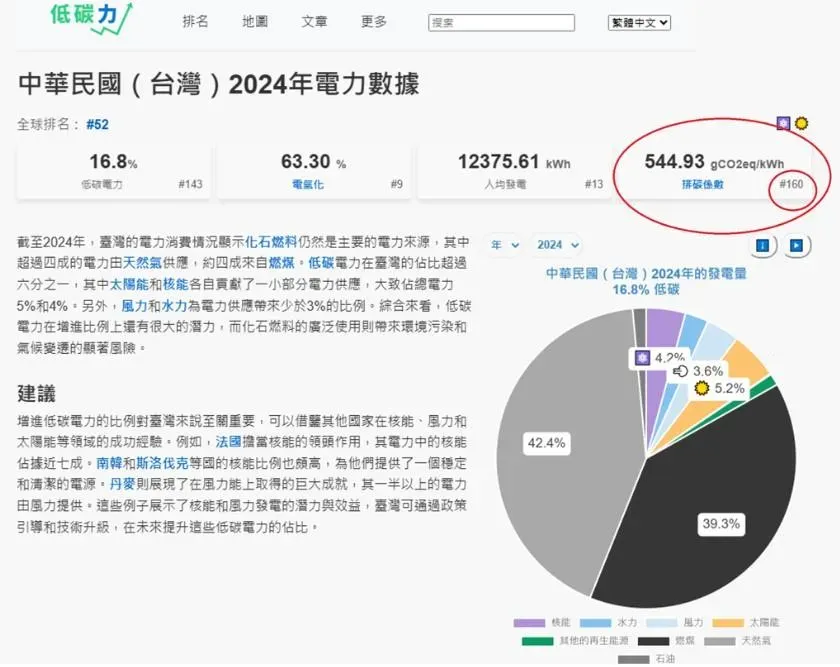Screen dimensions: 840x667
Task: Open the 南韓 country link
Action: pos(109,463)
